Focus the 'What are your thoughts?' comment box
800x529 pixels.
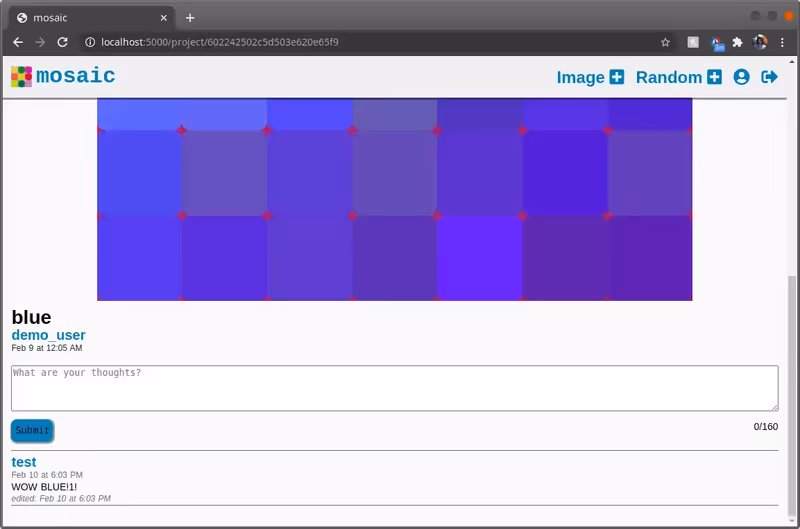(394, 388)
